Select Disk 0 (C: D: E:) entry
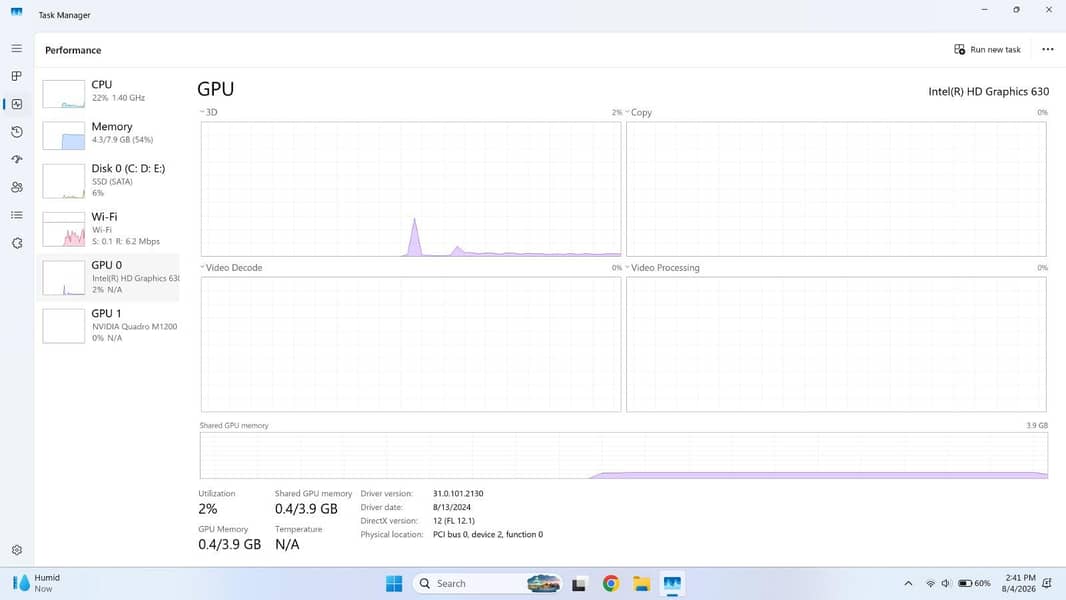The image size is (1066, 600). coord(108,181)
